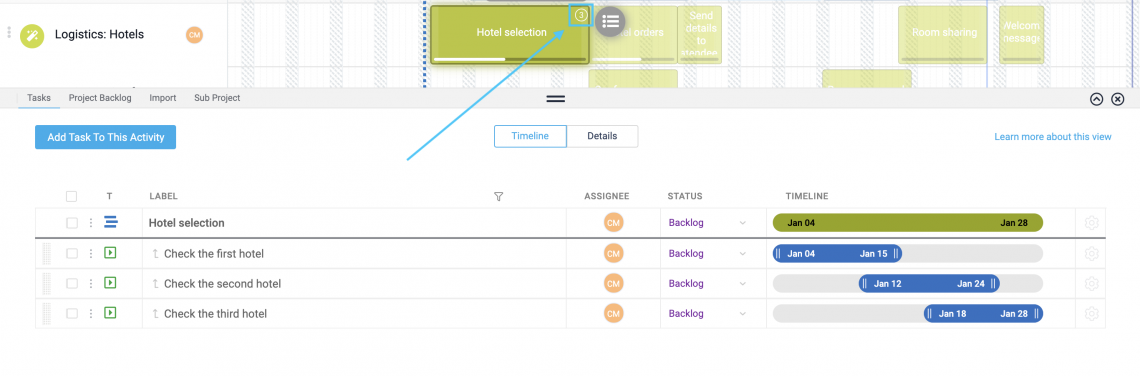Viewport: 1140px width, 376px height.
Task: Click the green Hotel selection timeline bar
Action: point(907,223)
